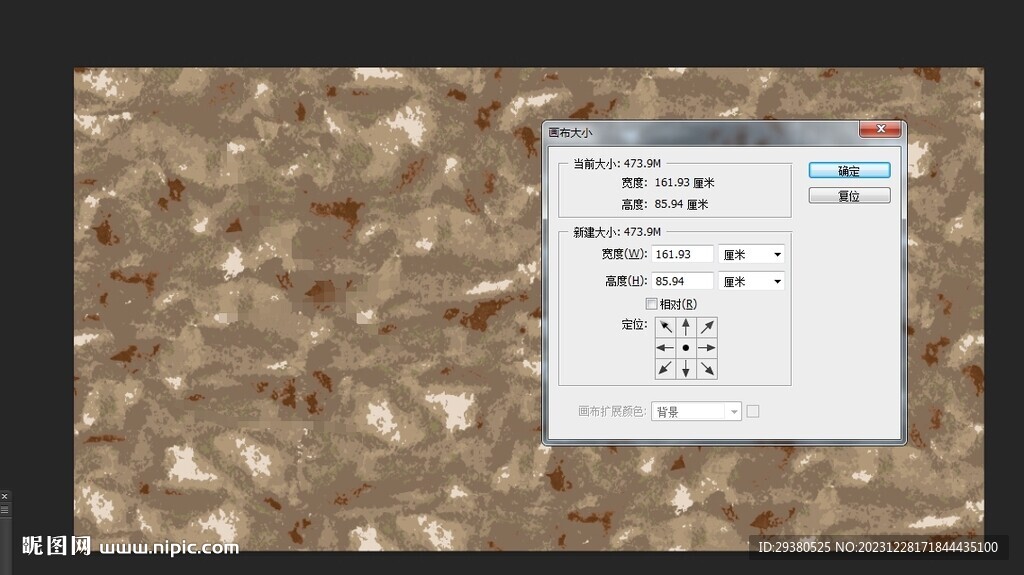Click the 新建大小: 473.9M text
The image size is (1024, 575).
(617, 232)
